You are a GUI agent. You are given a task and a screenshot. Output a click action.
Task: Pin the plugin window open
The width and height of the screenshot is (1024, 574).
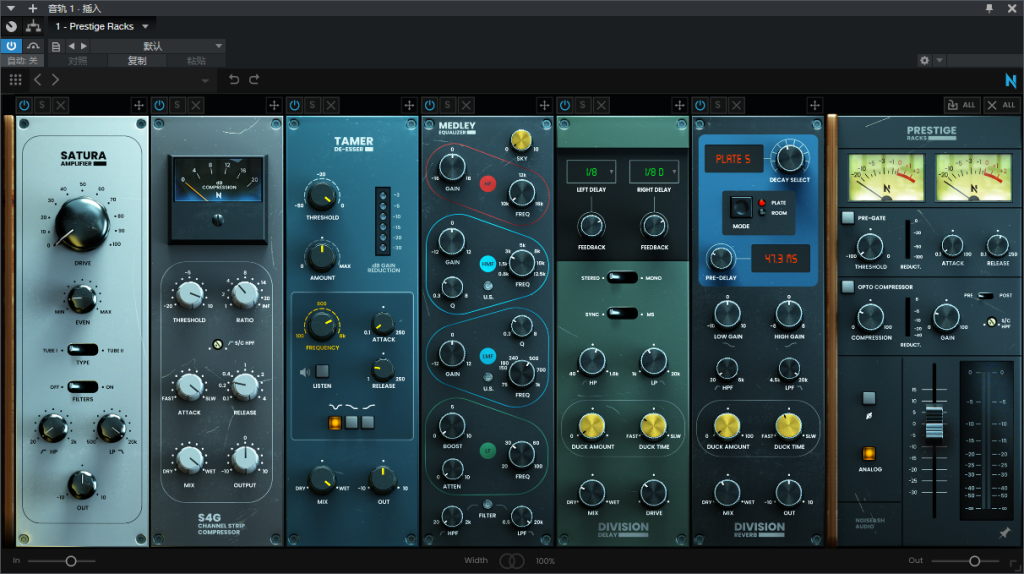[989, 8]
